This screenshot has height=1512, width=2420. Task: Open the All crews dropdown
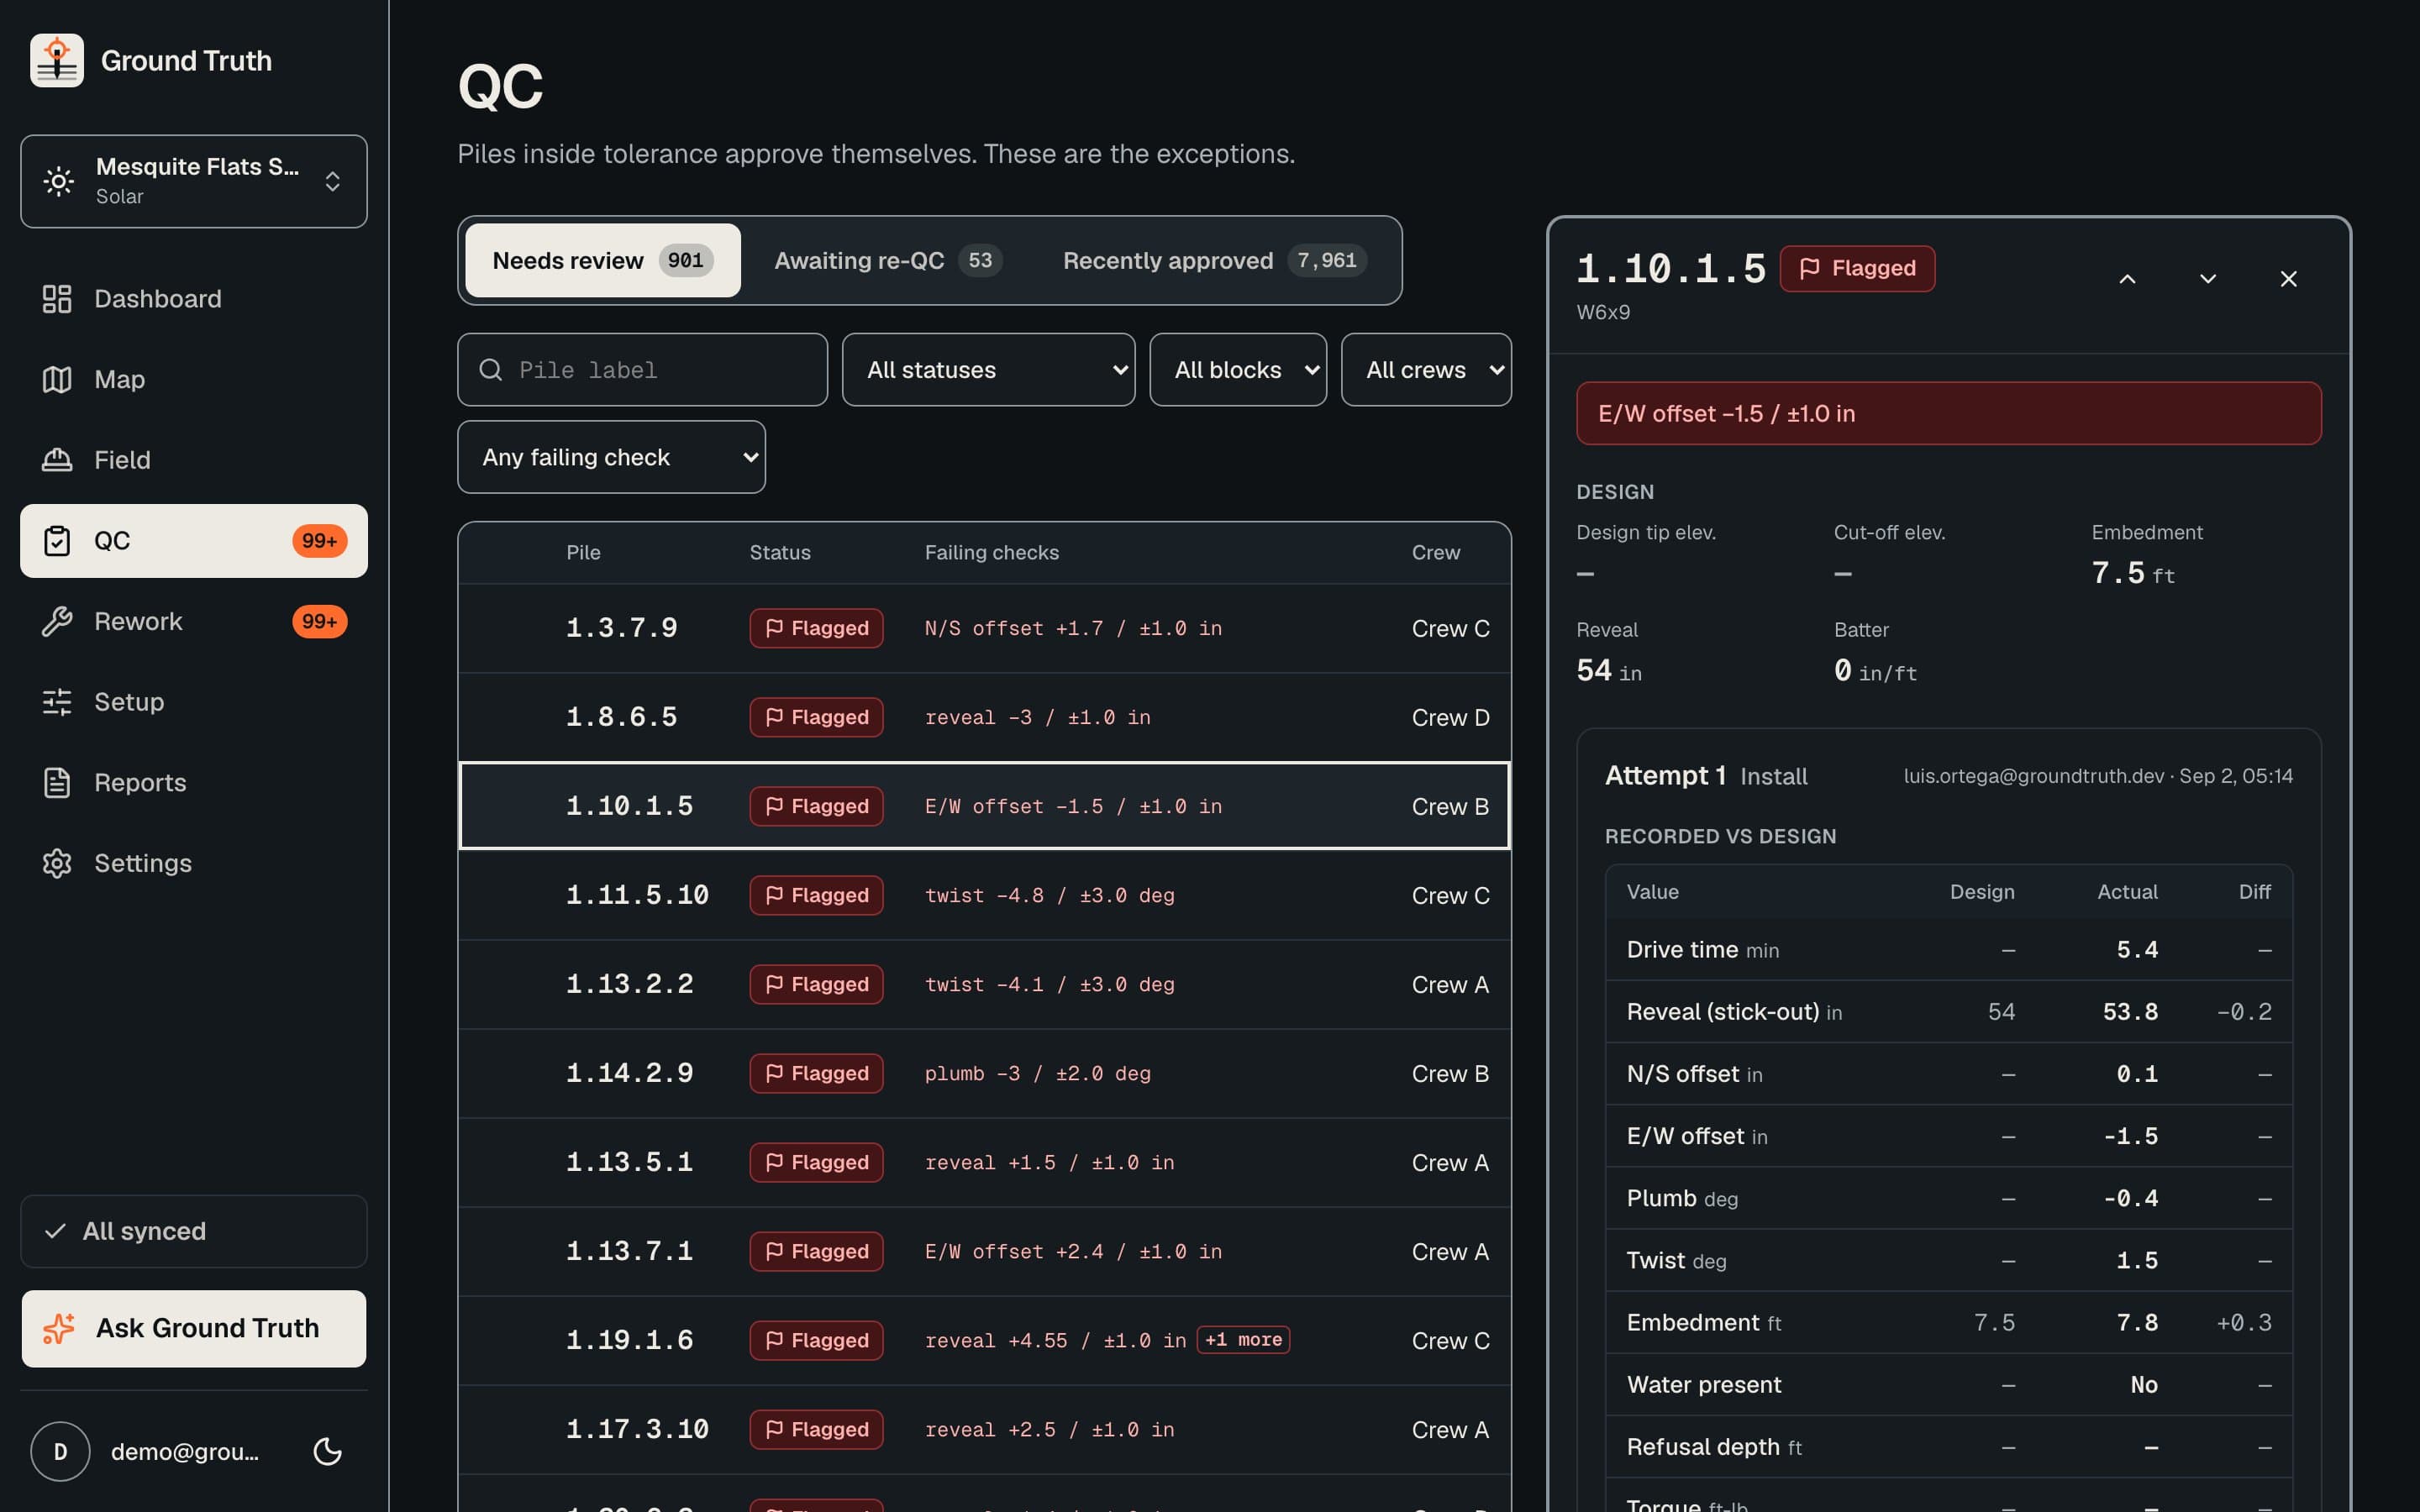coord(1426,370)
